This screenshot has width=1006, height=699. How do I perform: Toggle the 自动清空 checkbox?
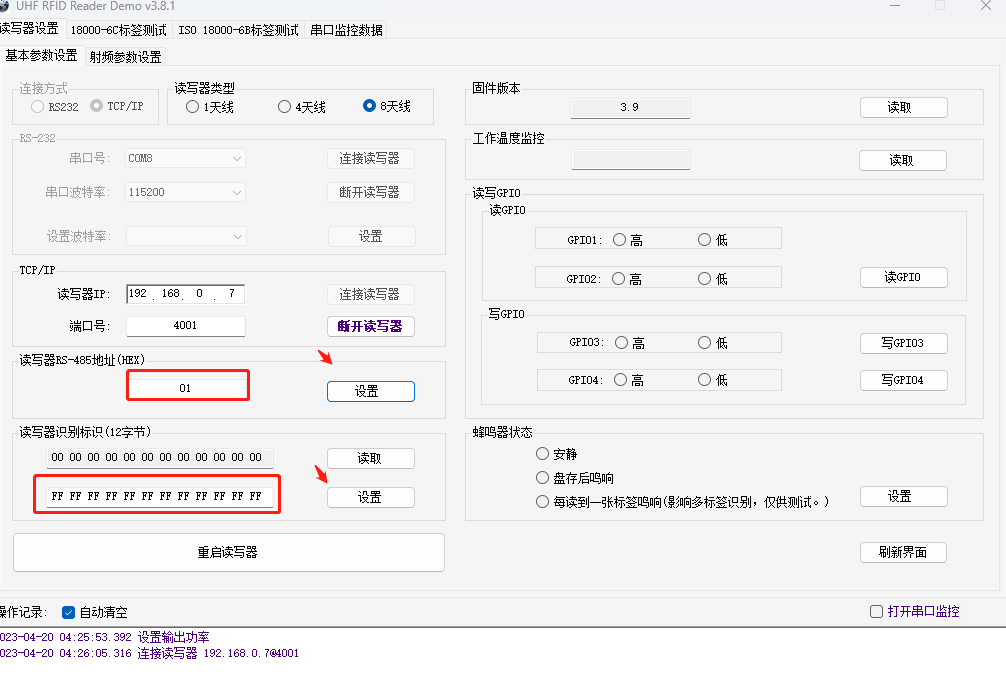[69, 612]
